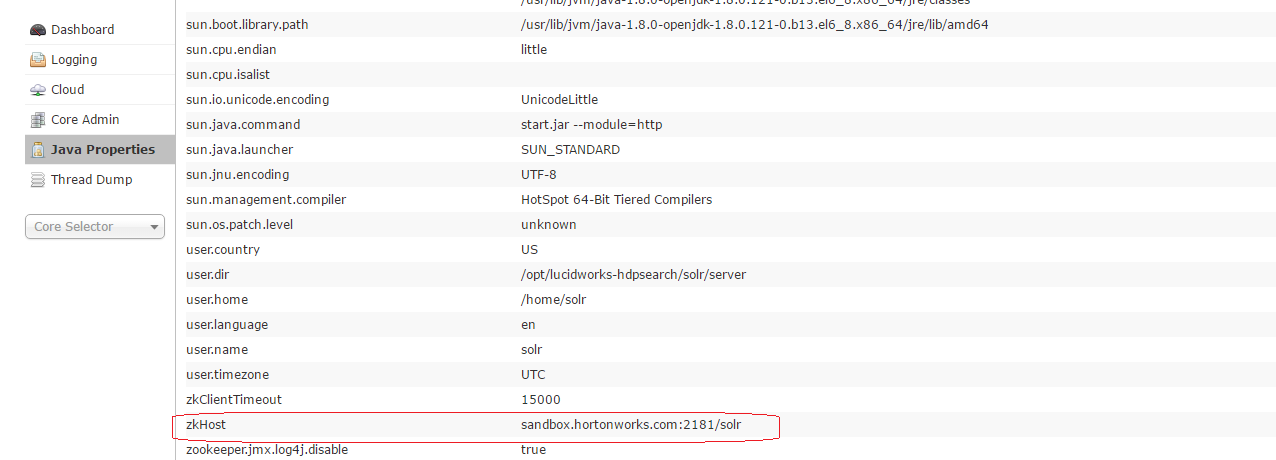This screenshot has height=460, width=1276.
Task: Click the start.jar --module=http value
Action: tap(591, 125)
